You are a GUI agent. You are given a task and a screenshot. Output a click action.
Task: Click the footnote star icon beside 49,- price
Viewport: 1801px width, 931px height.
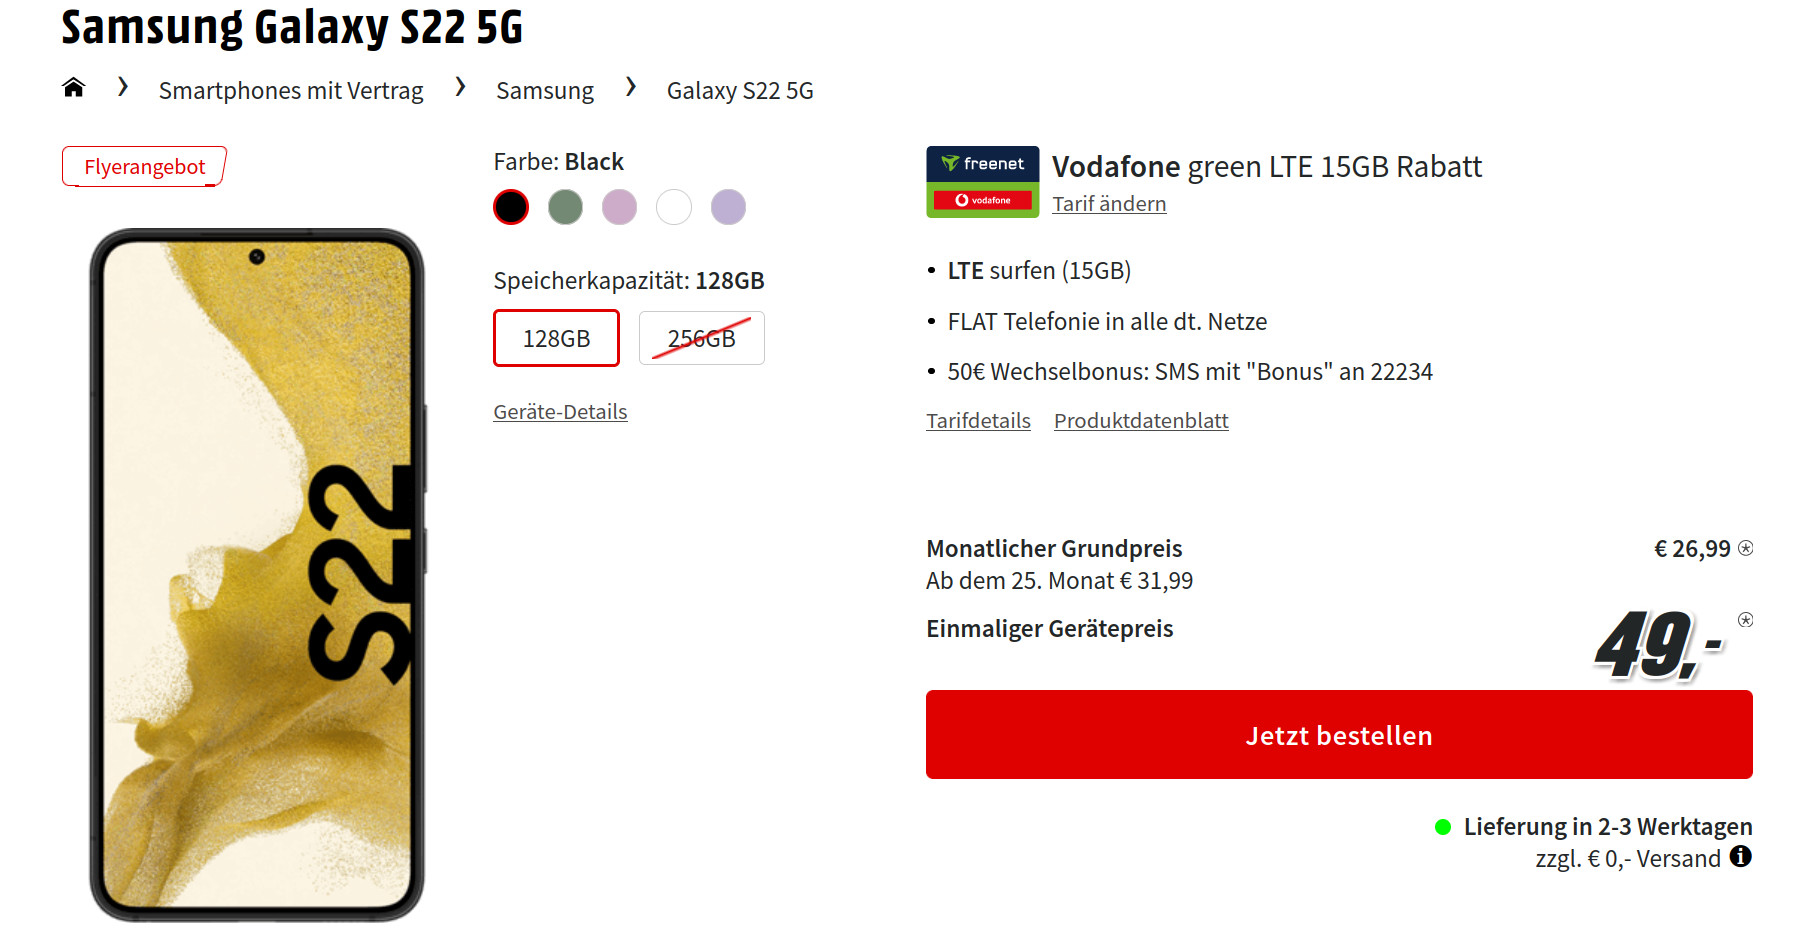point(1745,620)
